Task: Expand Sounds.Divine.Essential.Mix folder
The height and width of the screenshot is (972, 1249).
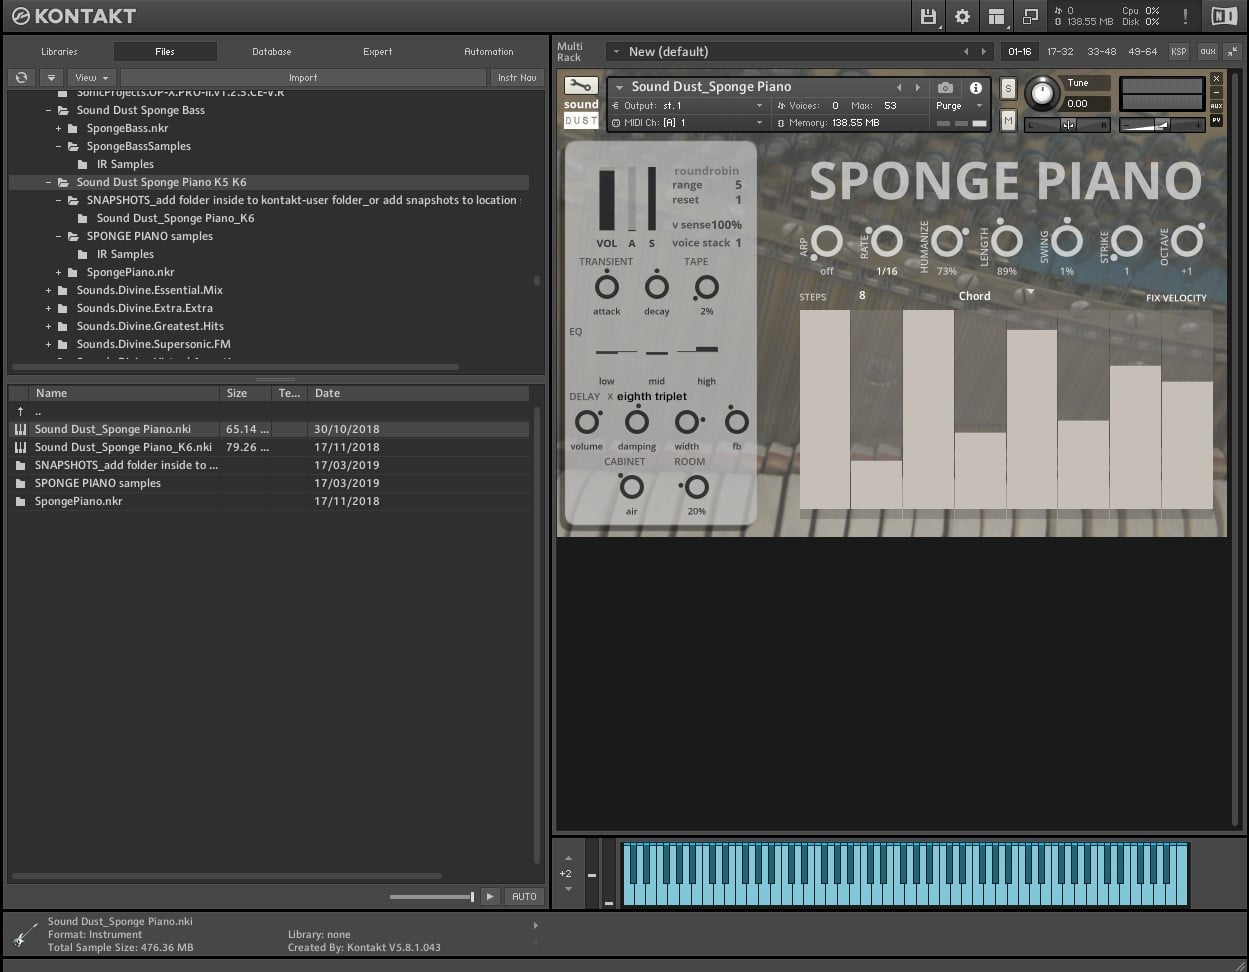Action: click(x=48, y=290)
